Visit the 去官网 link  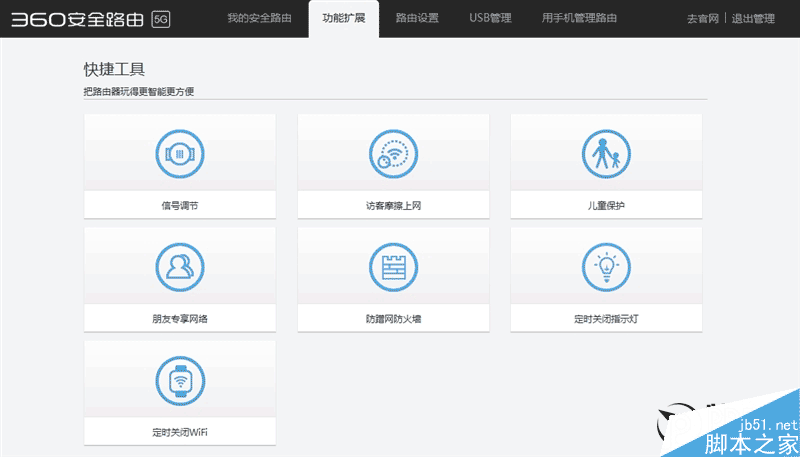click(703, 19)
